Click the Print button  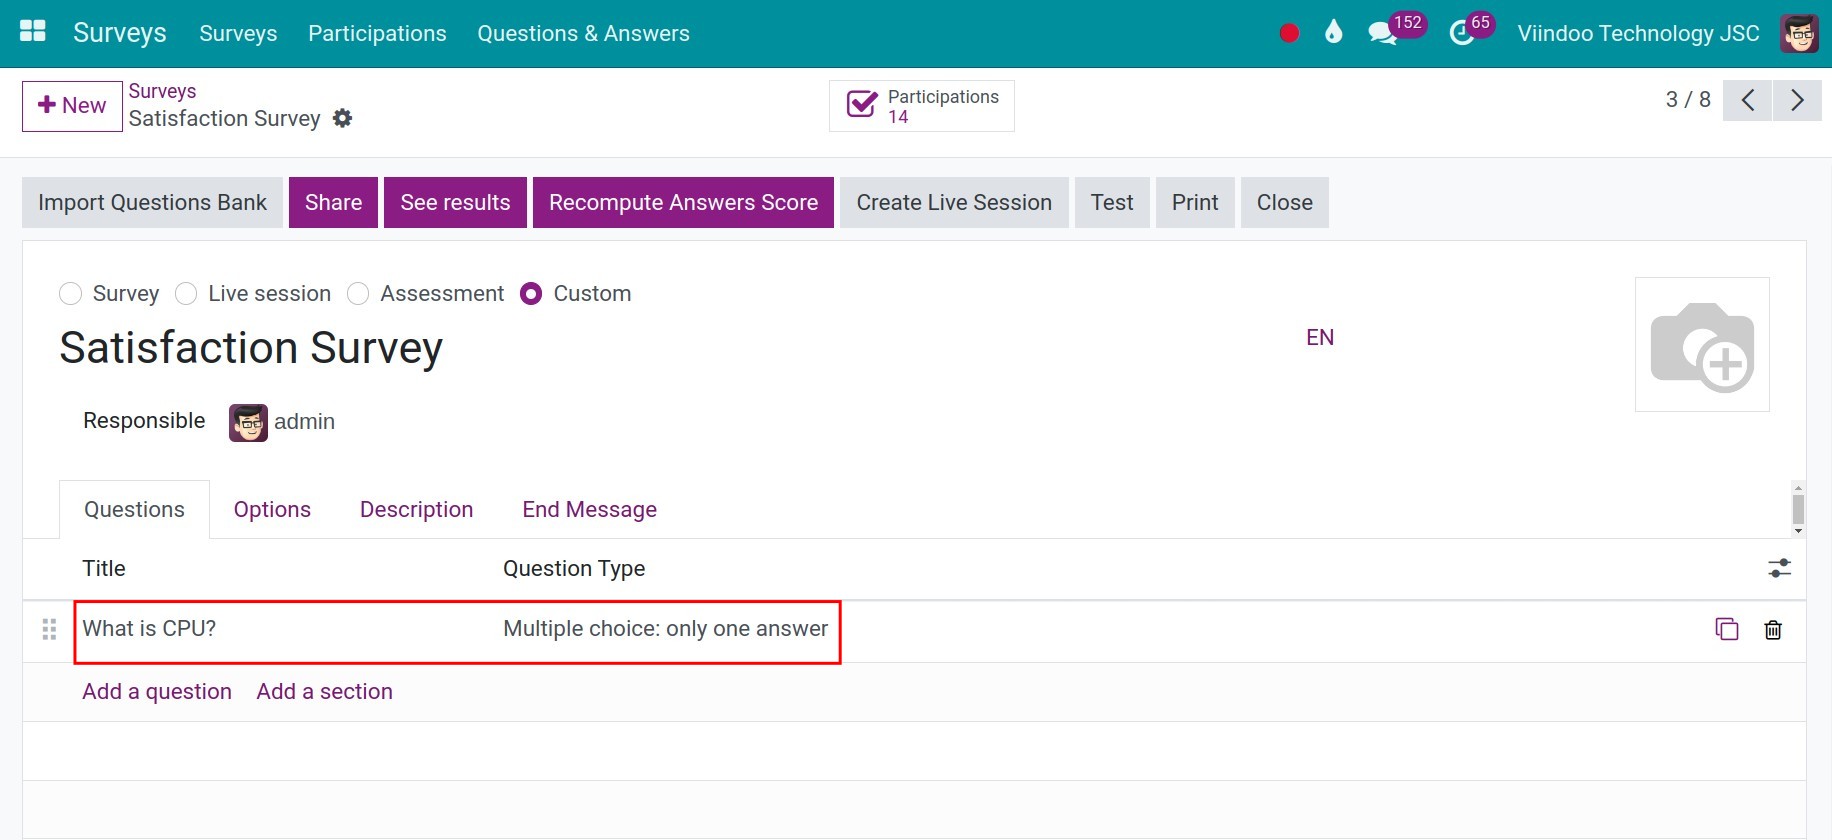(x=1195, y=203)
